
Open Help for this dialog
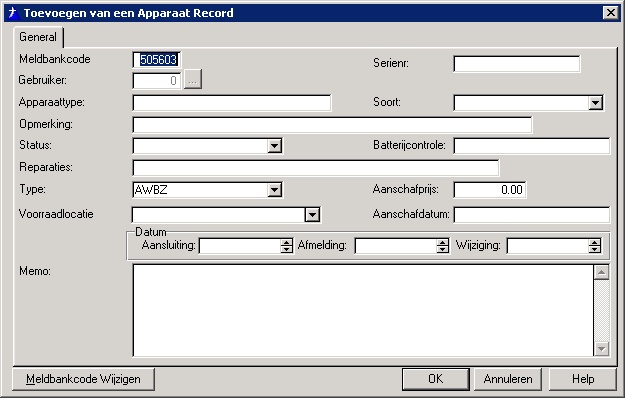[x=583, y=379]
